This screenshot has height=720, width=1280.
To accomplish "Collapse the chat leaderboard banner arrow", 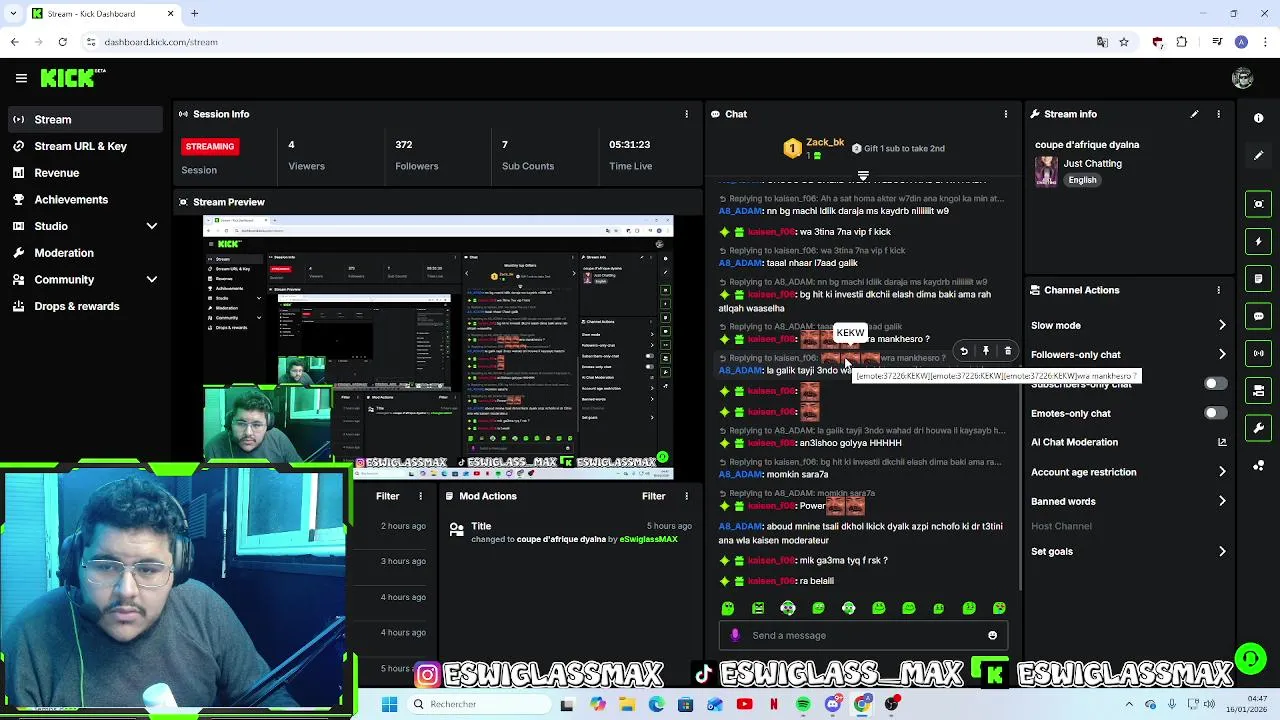I will [x=863, y=176].
